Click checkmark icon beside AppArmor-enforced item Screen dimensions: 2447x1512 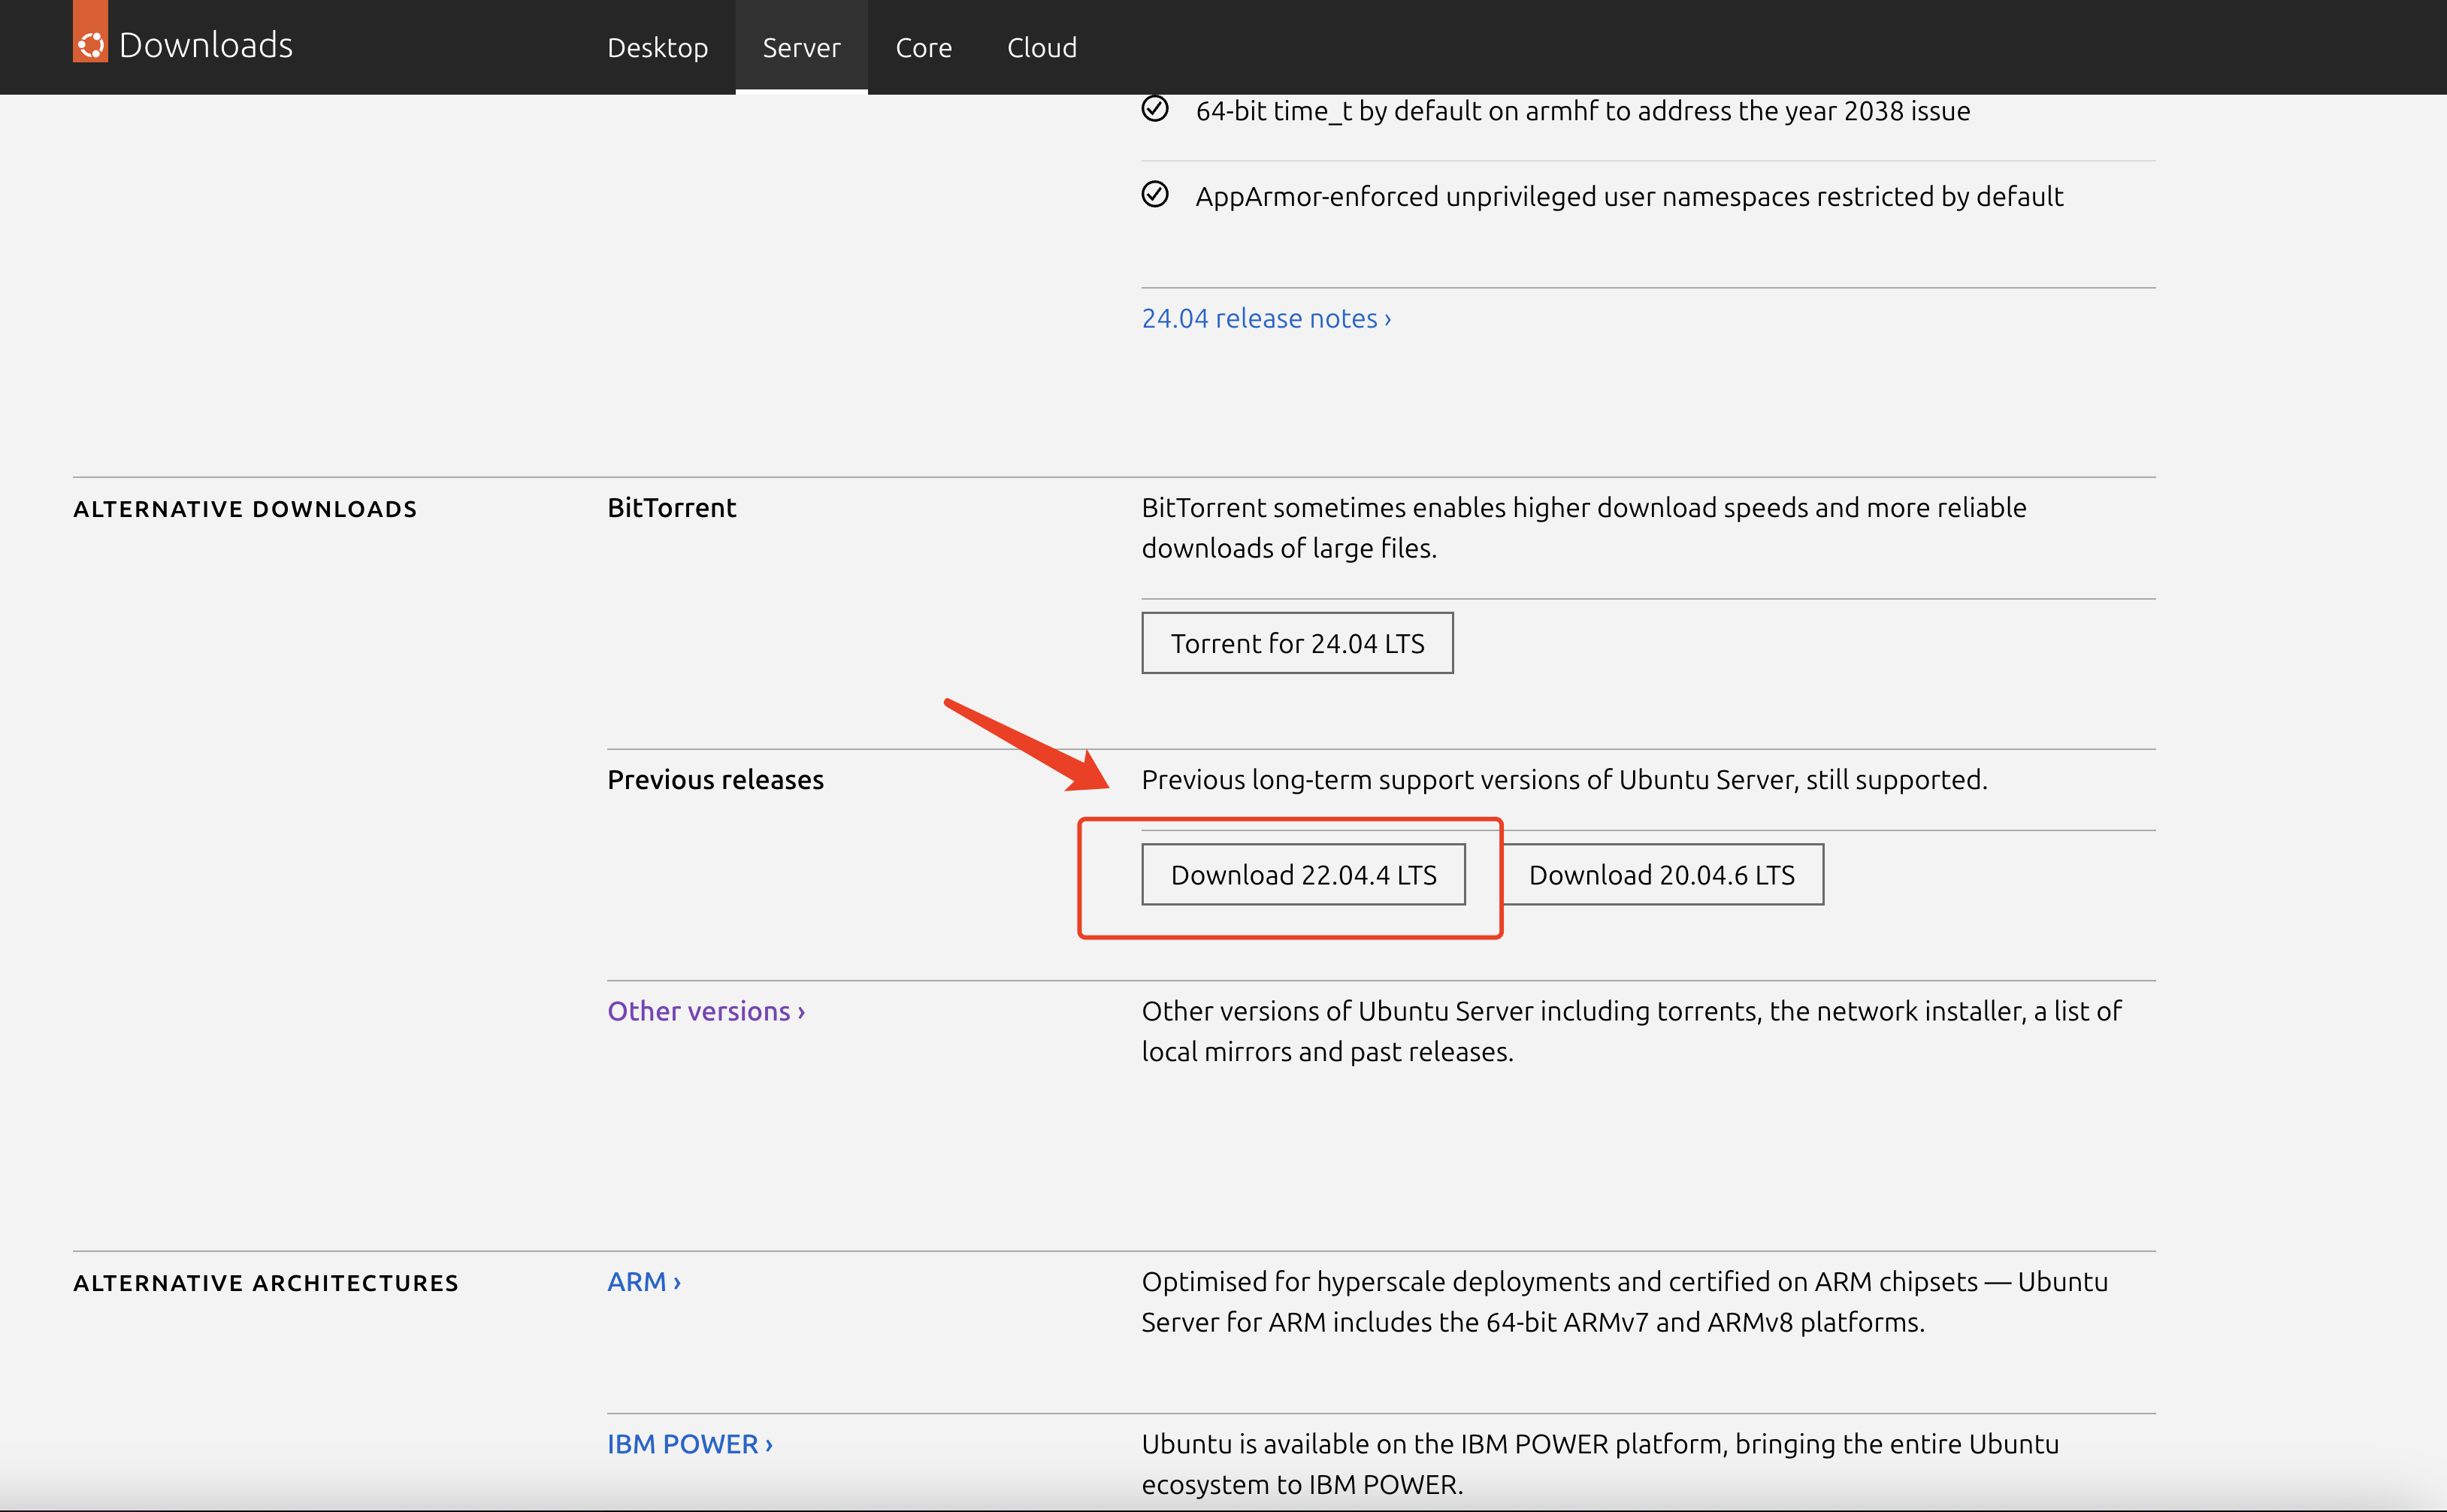point(1155,194)
